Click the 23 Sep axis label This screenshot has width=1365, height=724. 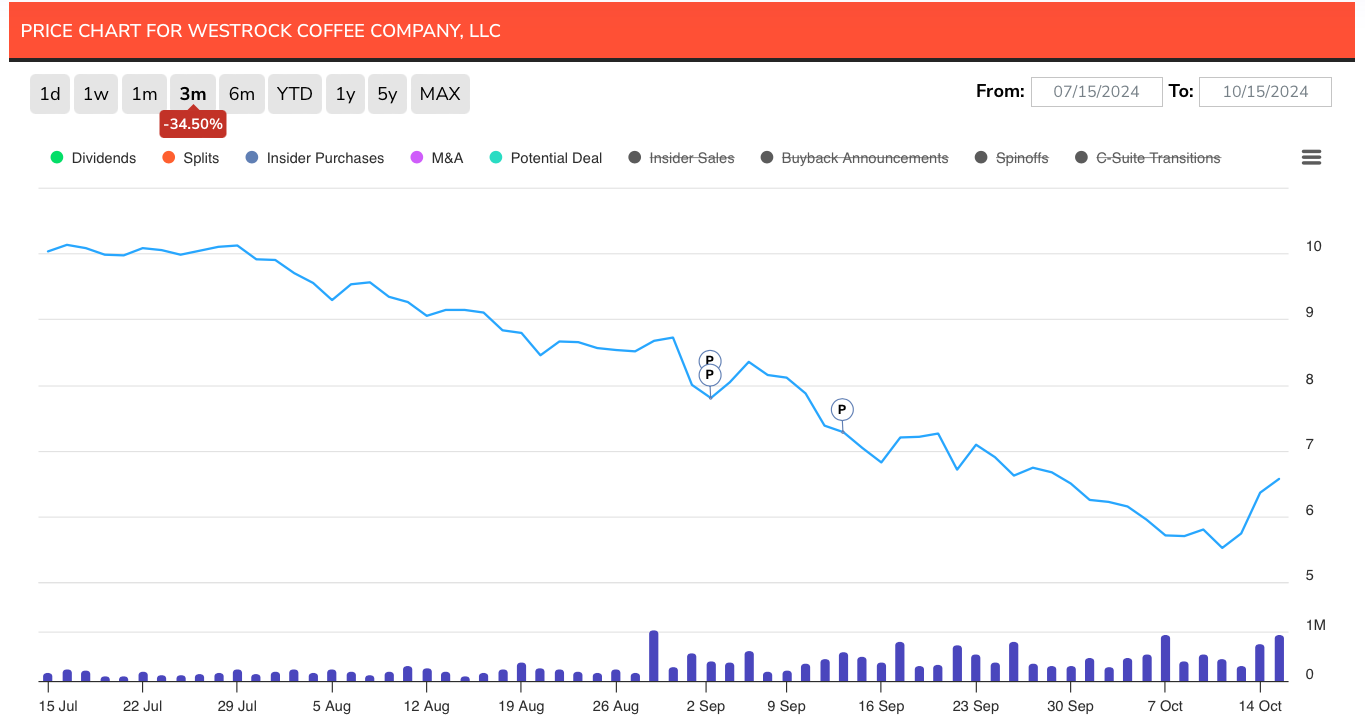tap(975, 705)
